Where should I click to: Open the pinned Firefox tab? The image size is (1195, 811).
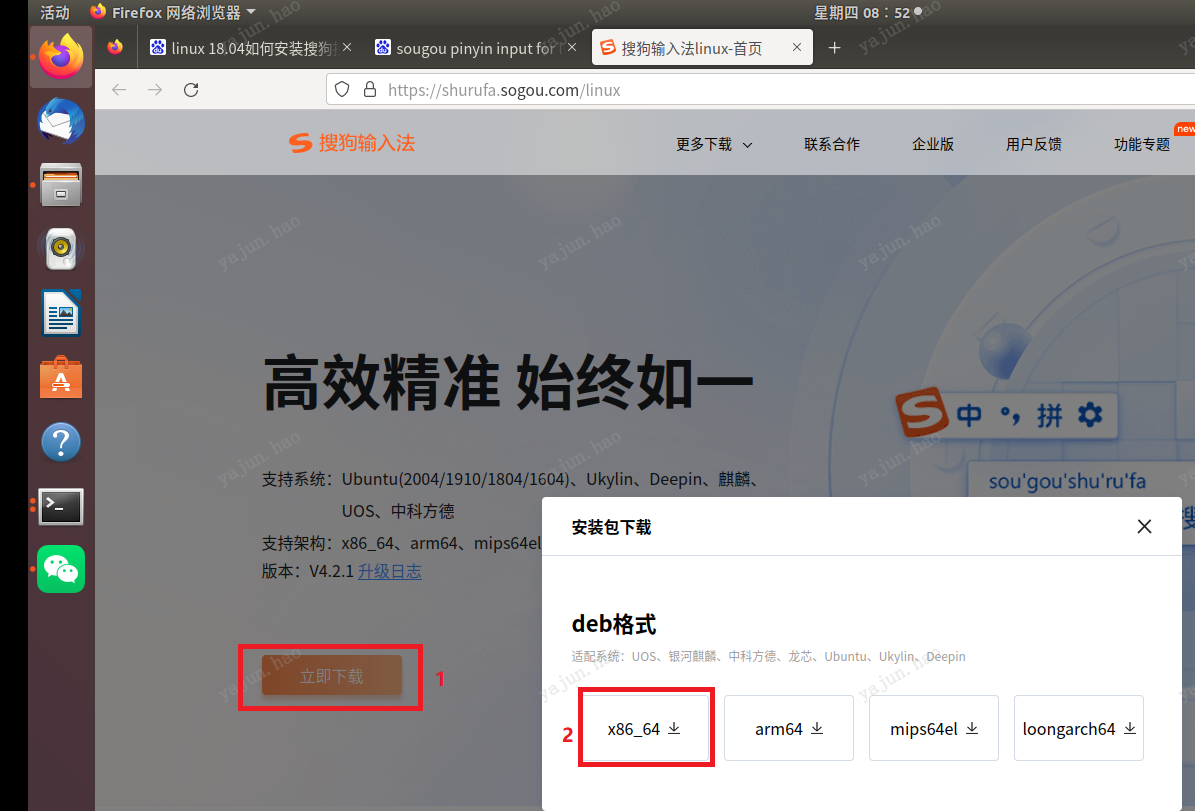click(115, 47)
